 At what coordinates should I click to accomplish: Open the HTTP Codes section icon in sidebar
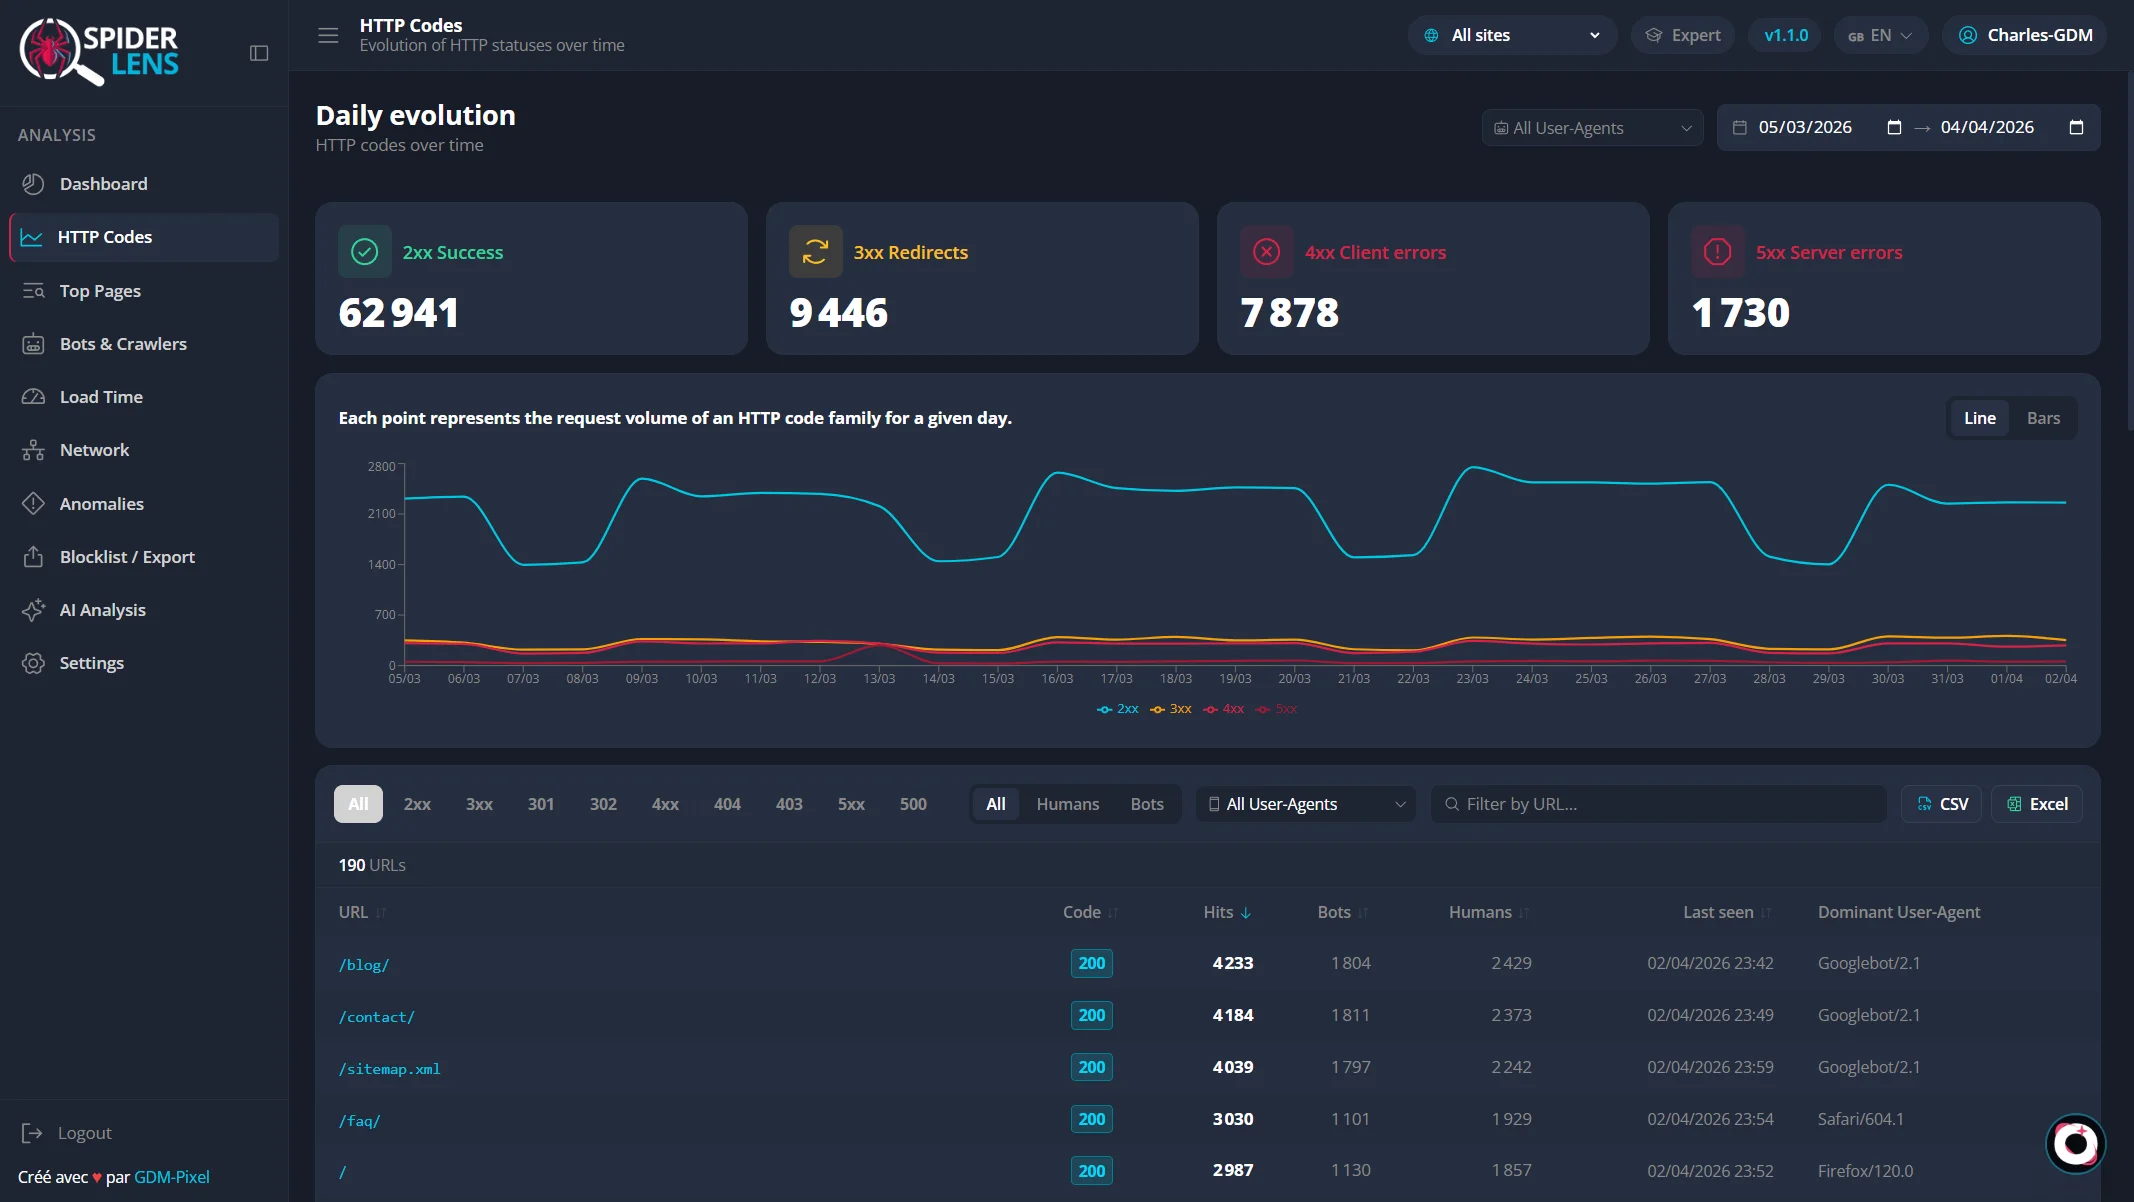click(x=32, y=237)
